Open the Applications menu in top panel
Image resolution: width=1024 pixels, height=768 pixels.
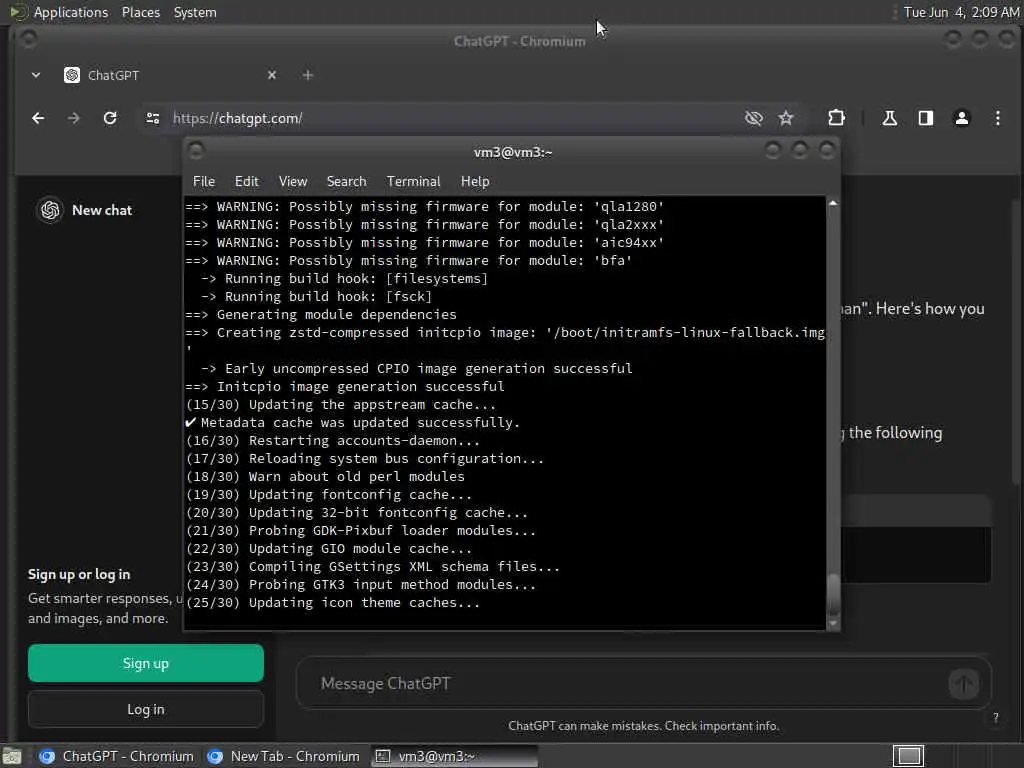tap(71, 12)
